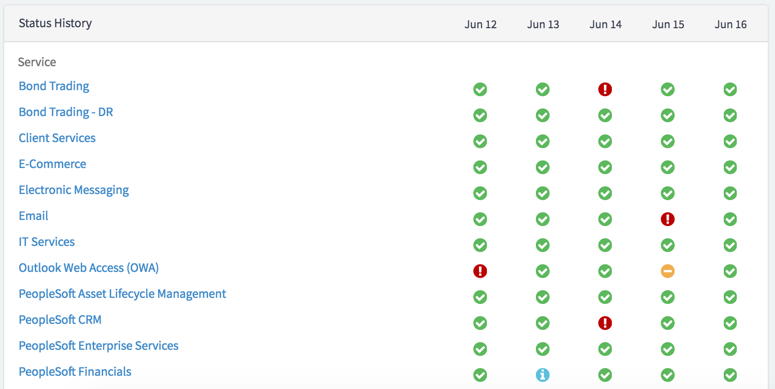This screenshot has height=389, width=775.
Task: Click PeopleSoft CRM red outage icon Jun 14
Action: point(605,323)
